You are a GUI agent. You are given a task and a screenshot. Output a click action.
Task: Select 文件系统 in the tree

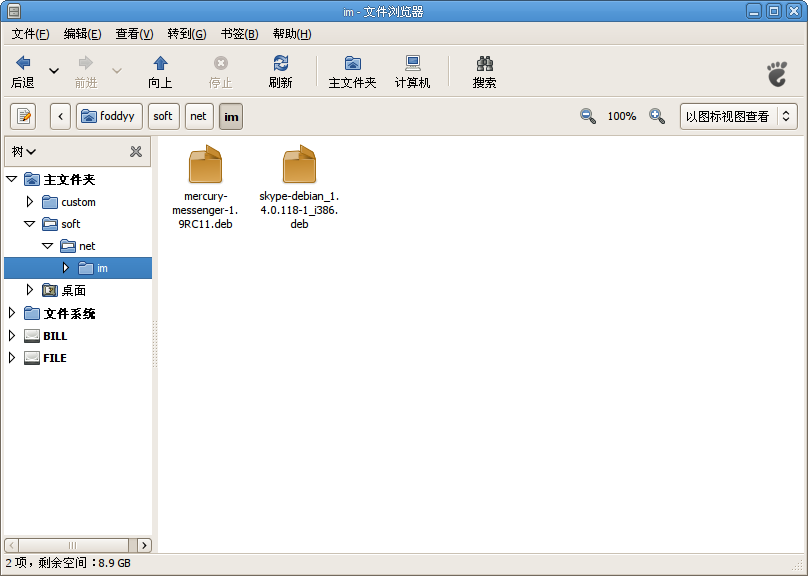point(60,313)
